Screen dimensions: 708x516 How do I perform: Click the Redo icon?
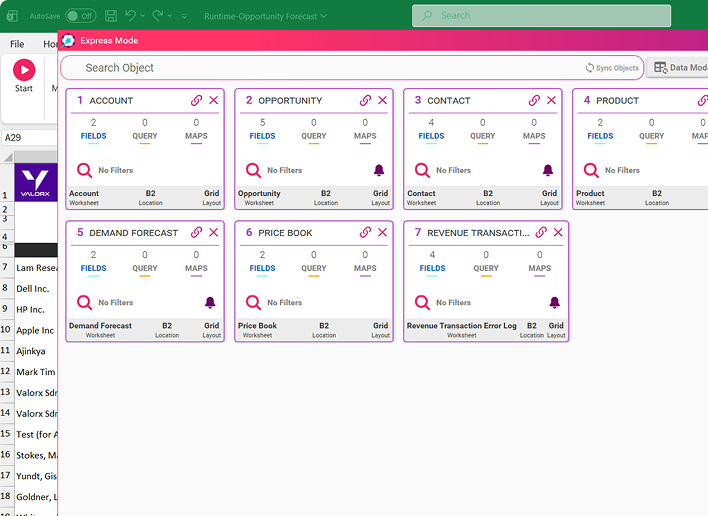click(x=158, y=16)
